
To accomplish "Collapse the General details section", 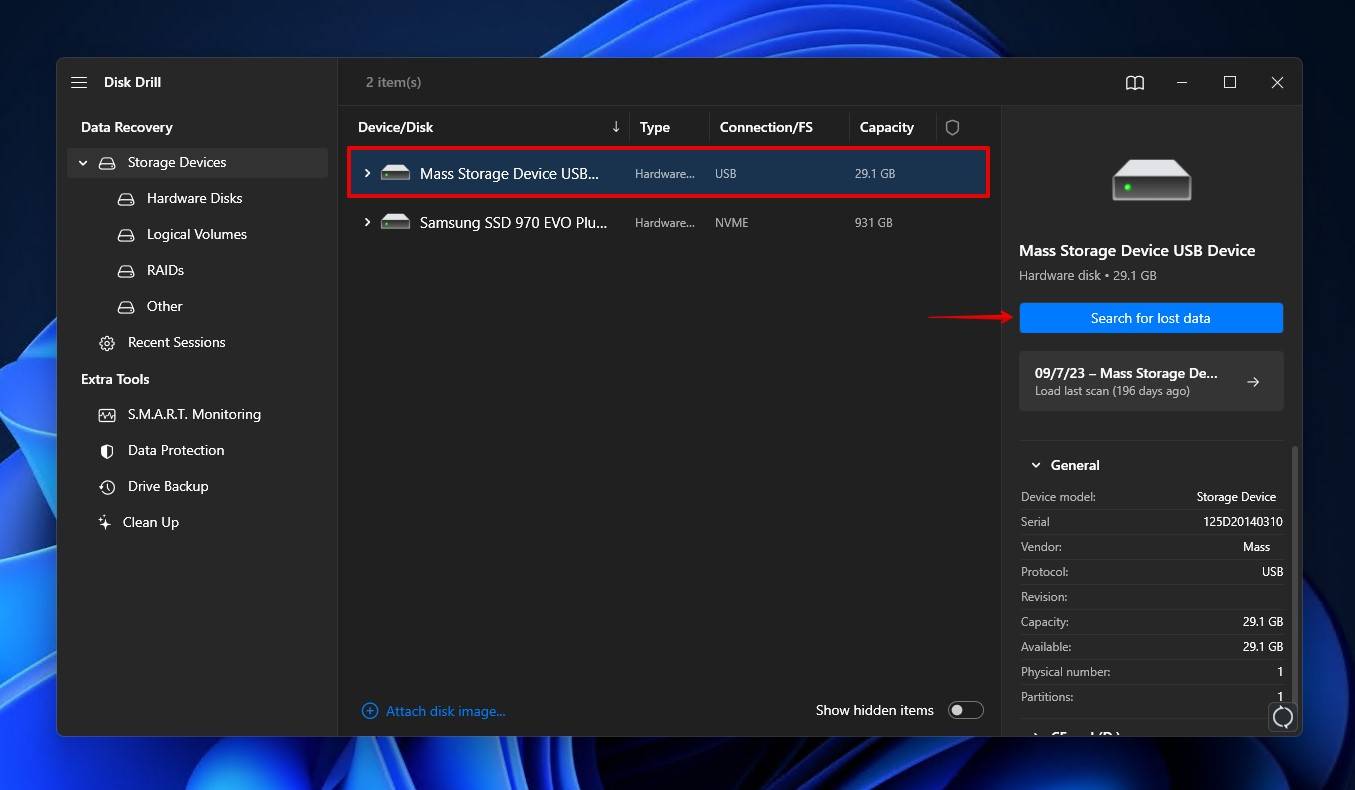I will click(x=1035, y=465).
